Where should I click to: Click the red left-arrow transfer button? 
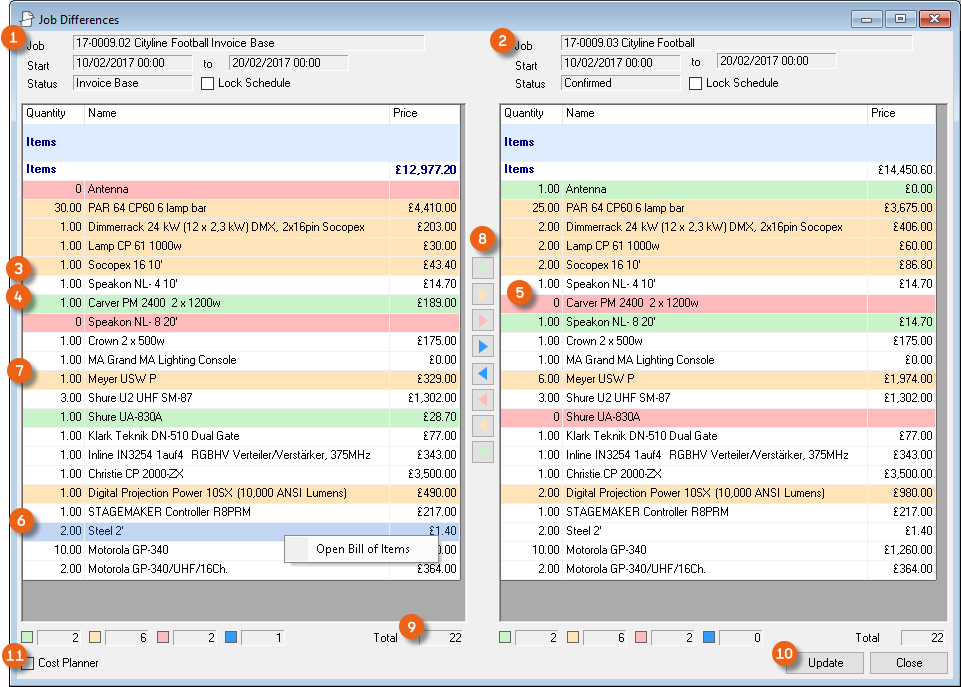pyautogui.click(x=482, y=400)
